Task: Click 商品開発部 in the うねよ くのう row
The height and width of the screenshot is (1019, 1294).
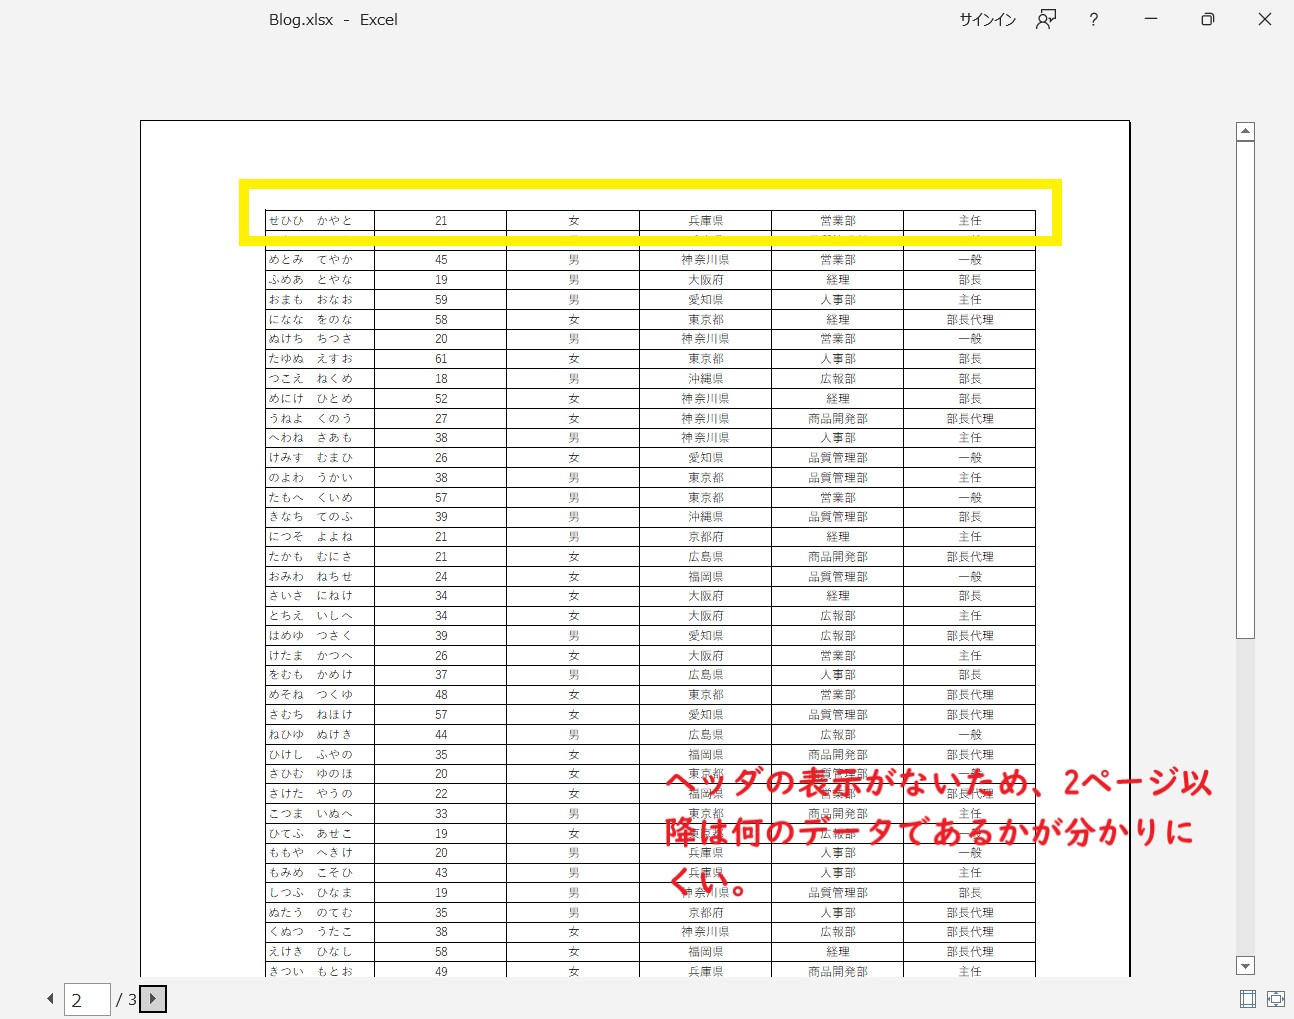Action: (x=838, y=418)
